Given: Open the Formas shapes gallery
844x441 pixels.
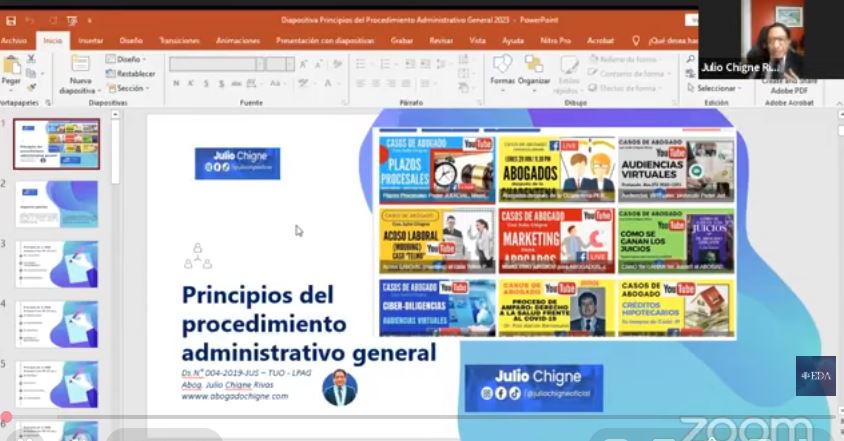Looking at the screenshot, I should pyautogui.click(x=502, y=71).
